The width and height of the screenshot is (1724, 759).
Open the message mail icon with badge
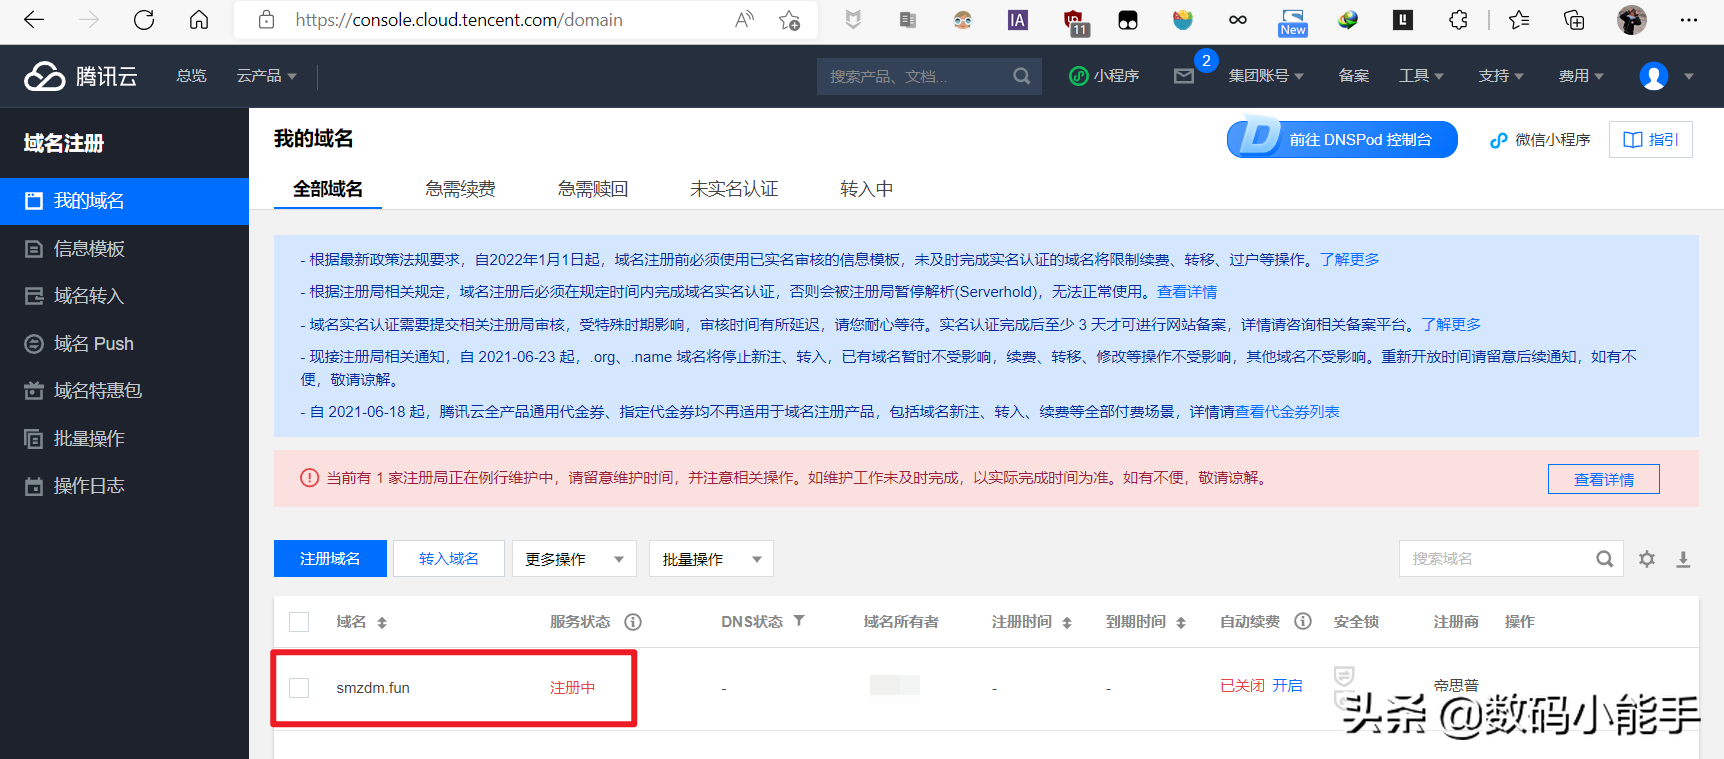click(1184, 76)
